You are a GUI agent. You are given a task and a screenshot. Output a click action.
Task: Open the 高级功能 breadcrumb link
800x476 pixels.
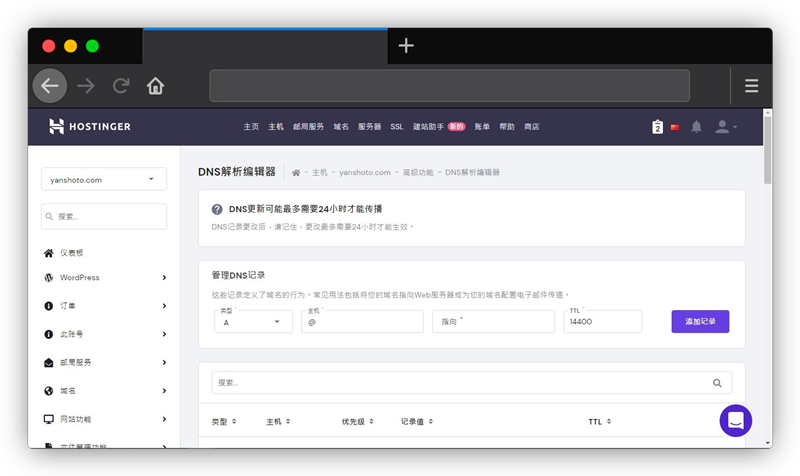[x=418, y=172]
